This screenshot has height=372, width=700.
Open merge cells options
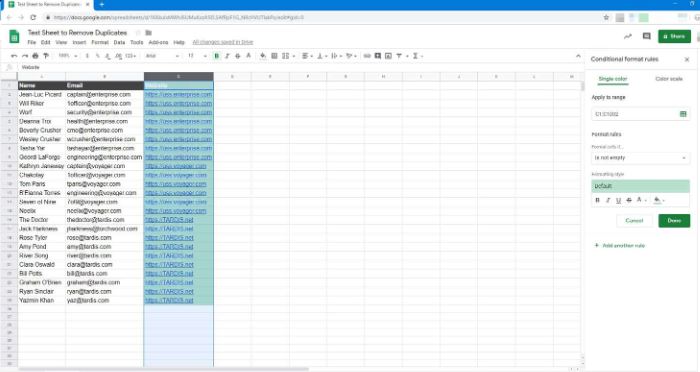288,56
